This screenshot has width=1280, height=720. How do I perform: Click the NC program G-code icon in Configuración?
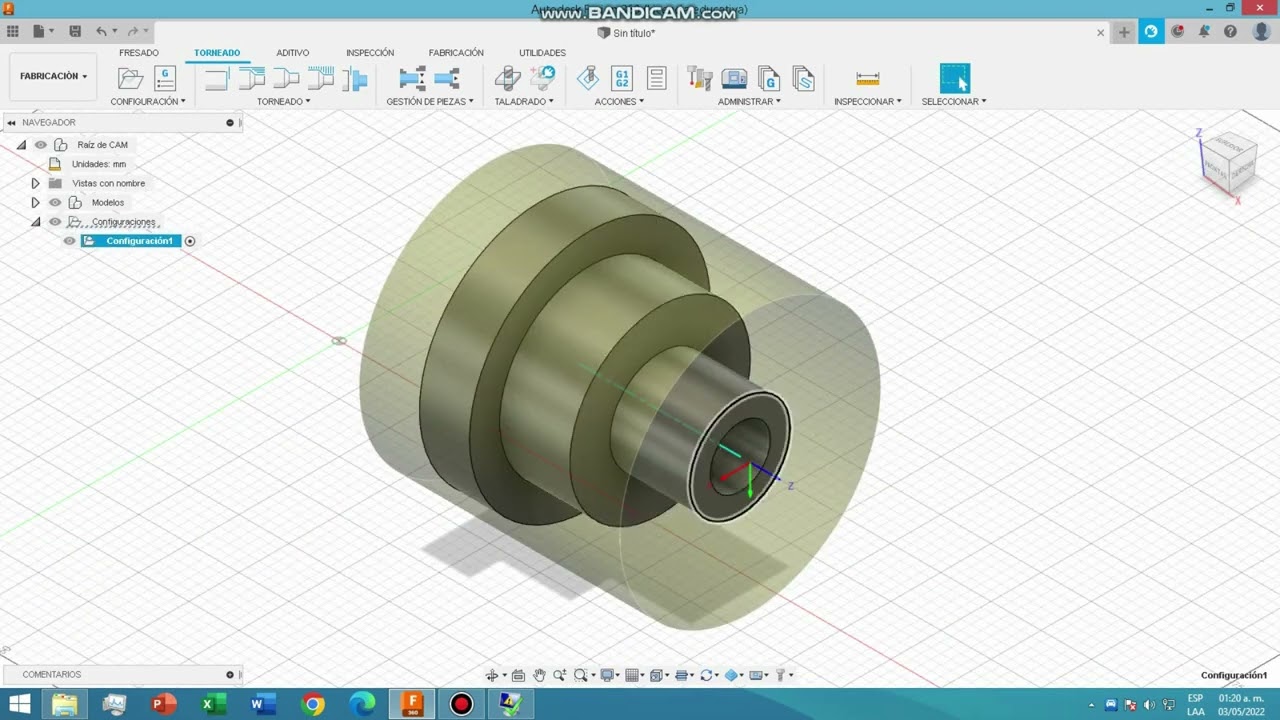pyautogui.click(x=165, y=78)
